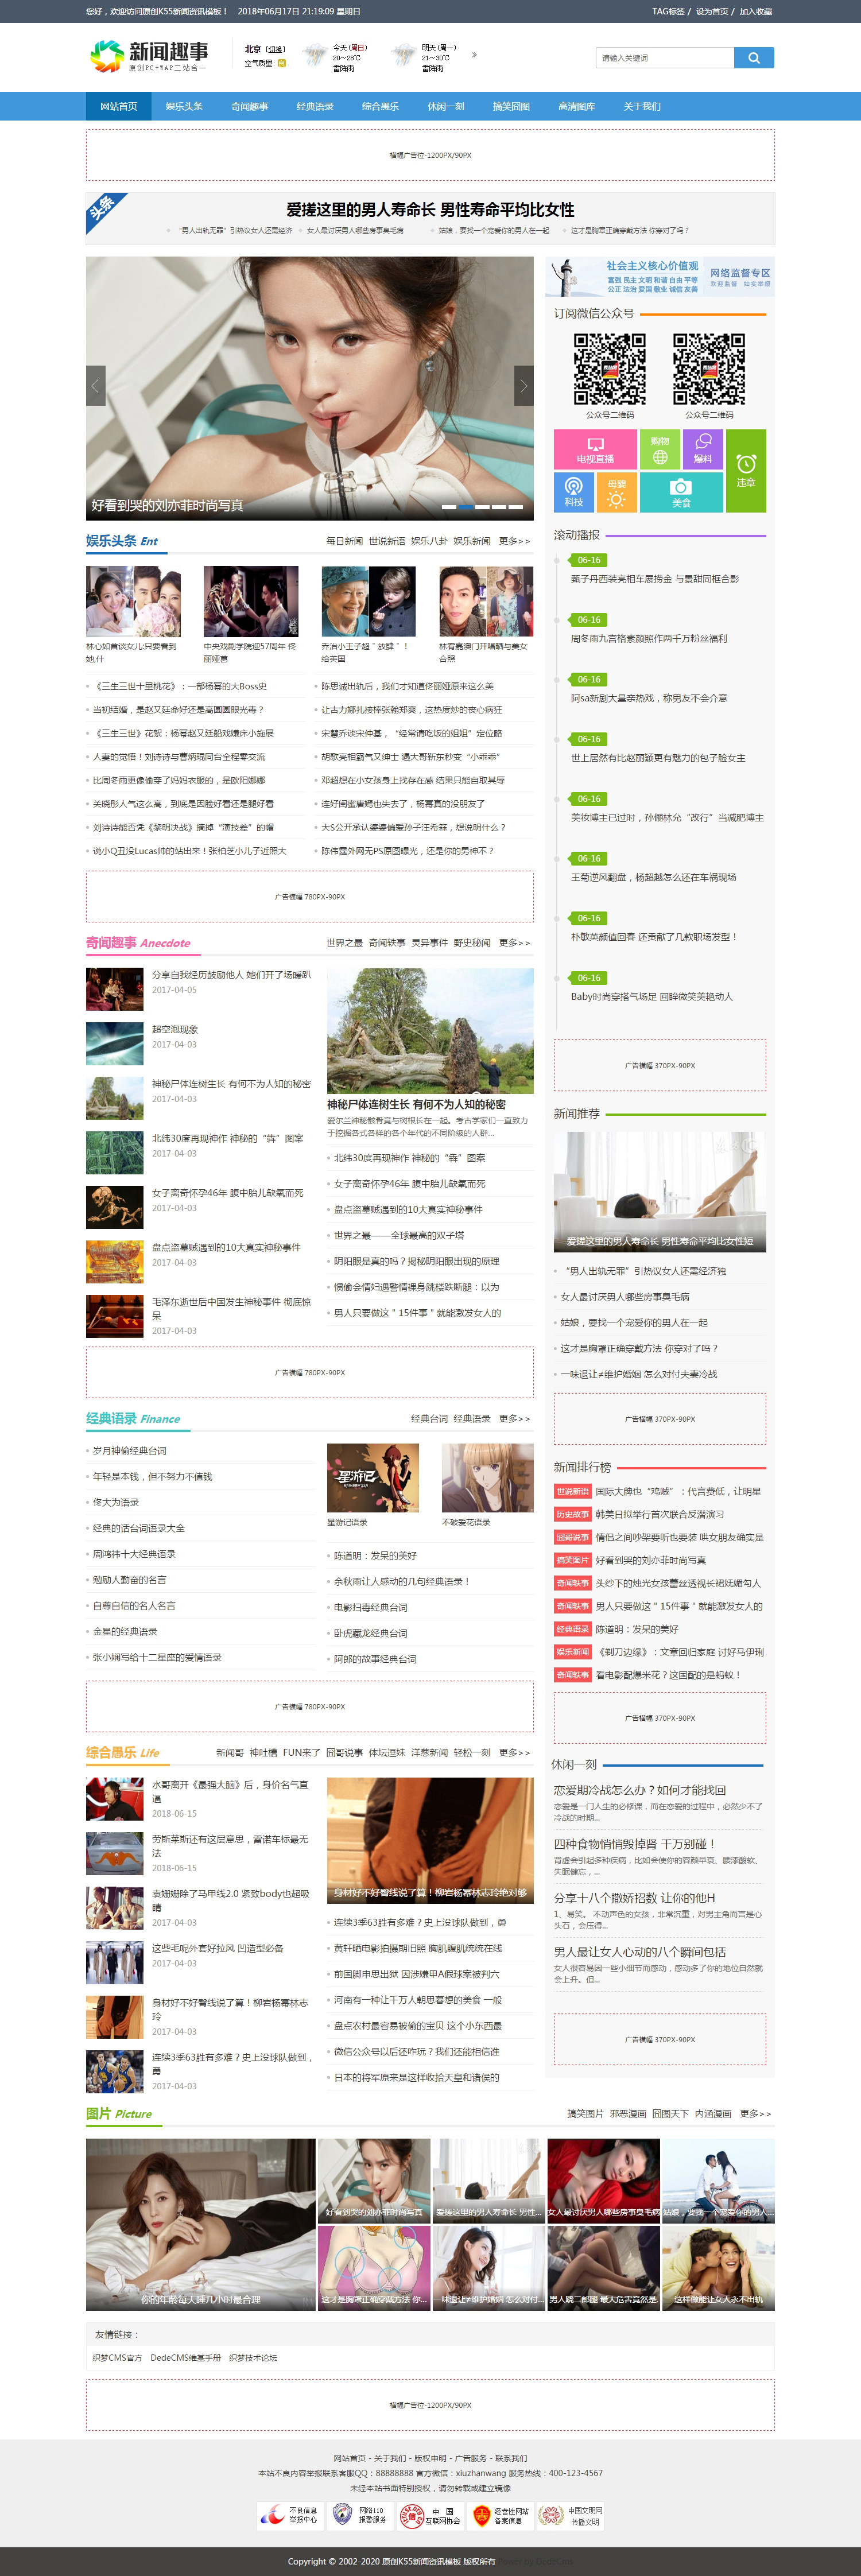This screenshot has height=2576, width=861.
Task: Open the 母婴 sun icon tile
Action: 616,491
